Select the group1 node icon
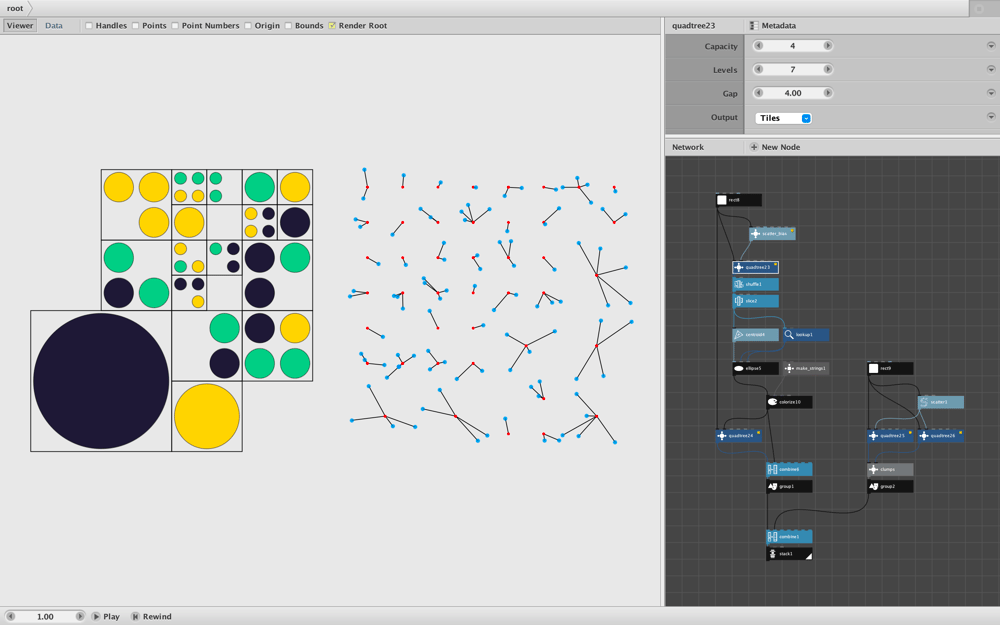The height and width of the screenshot is (625, 1000). tap(772, 486)
